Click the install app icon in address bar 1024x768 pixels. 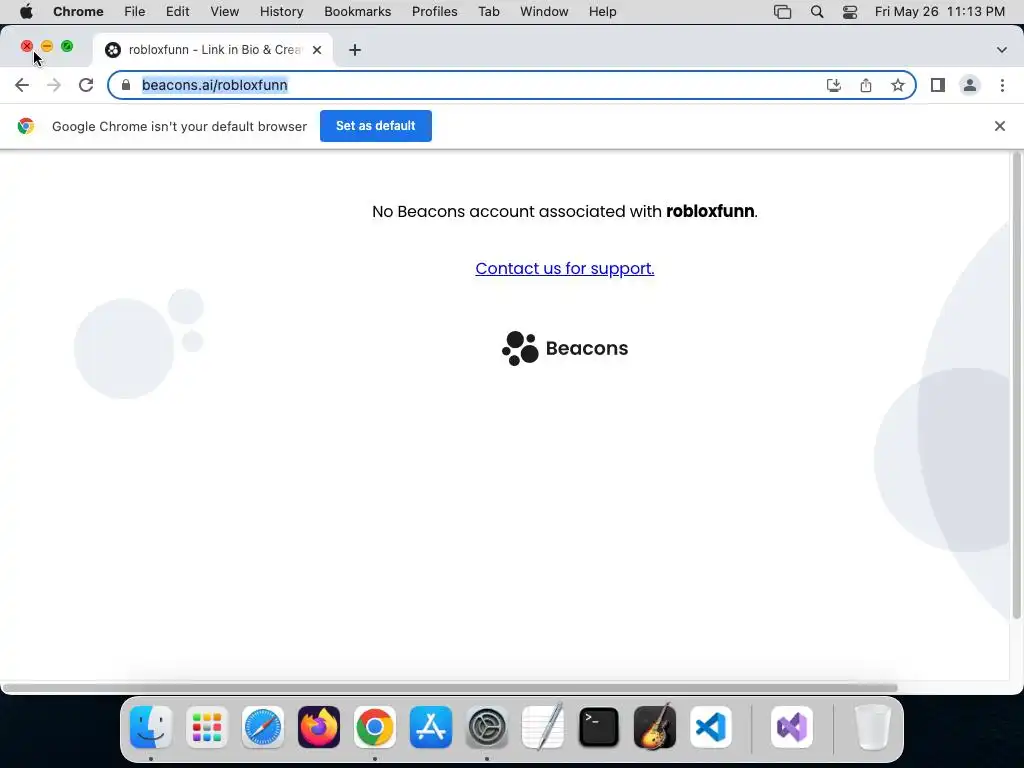coord(834,85)
